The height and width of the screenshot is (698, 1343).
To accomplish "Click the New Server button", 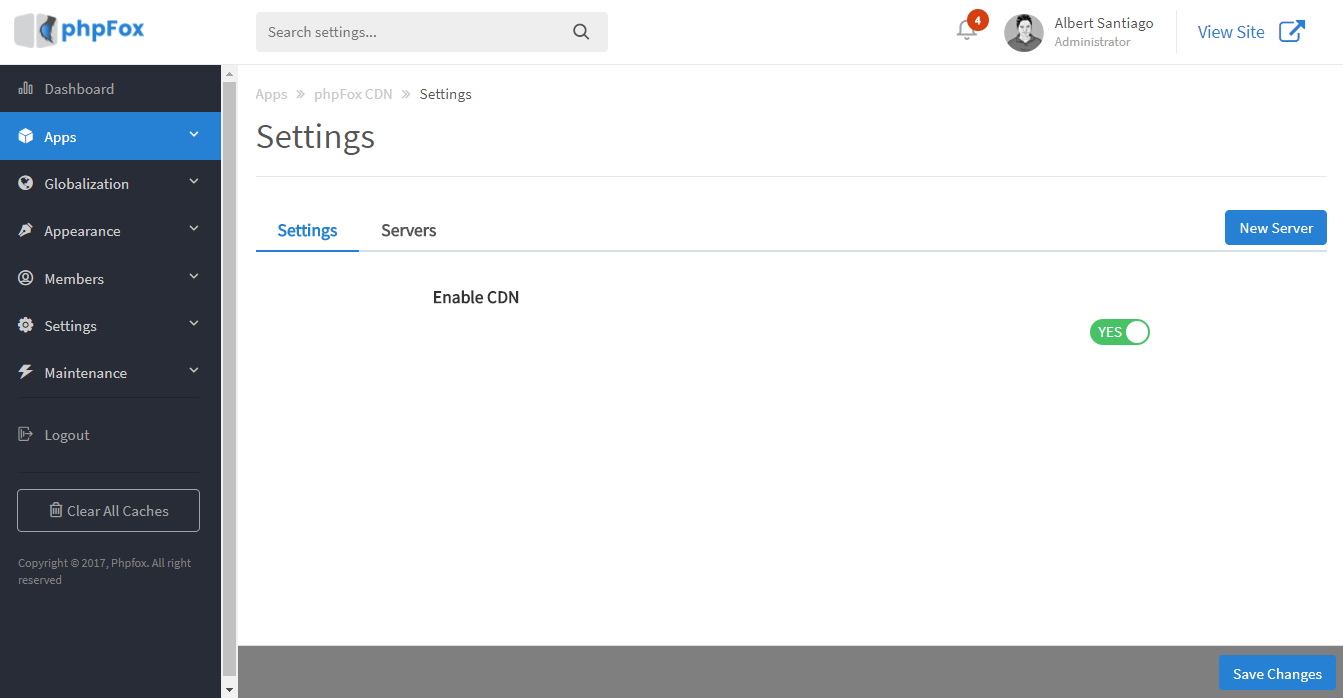I will click(1276, 228).
